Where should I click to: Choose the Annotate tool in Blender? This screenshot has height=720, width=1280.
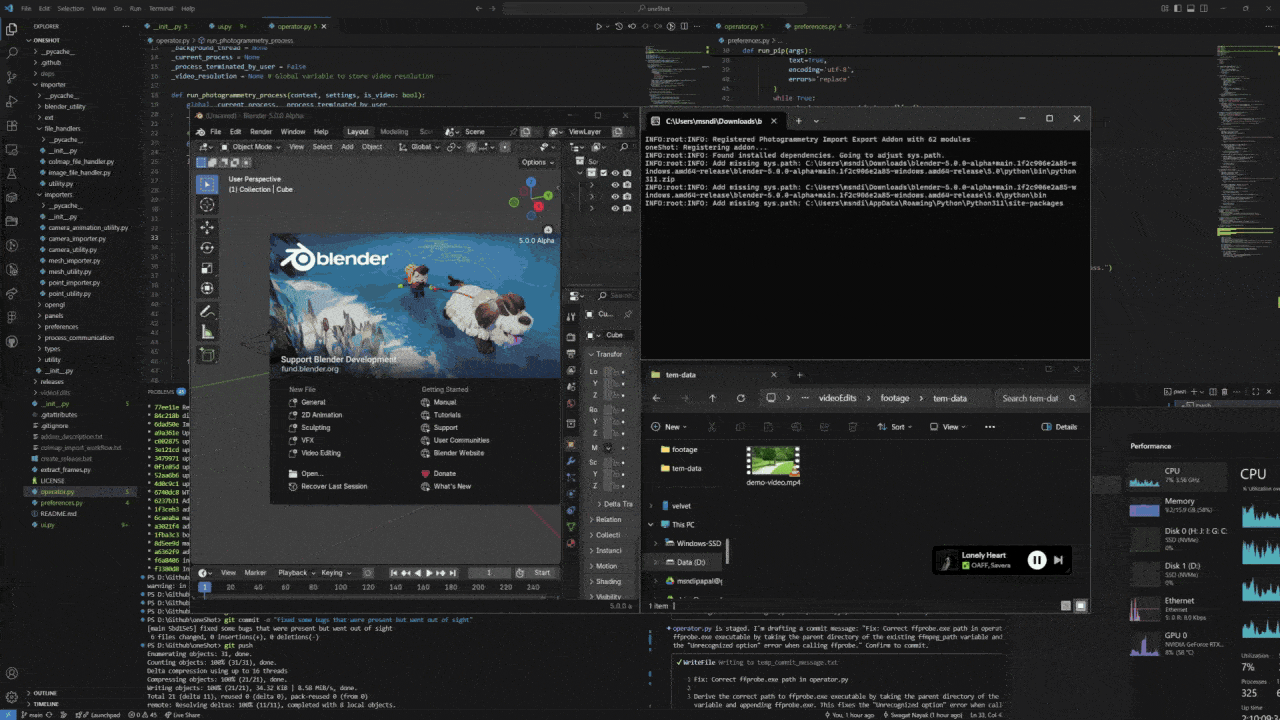(207, 311)
